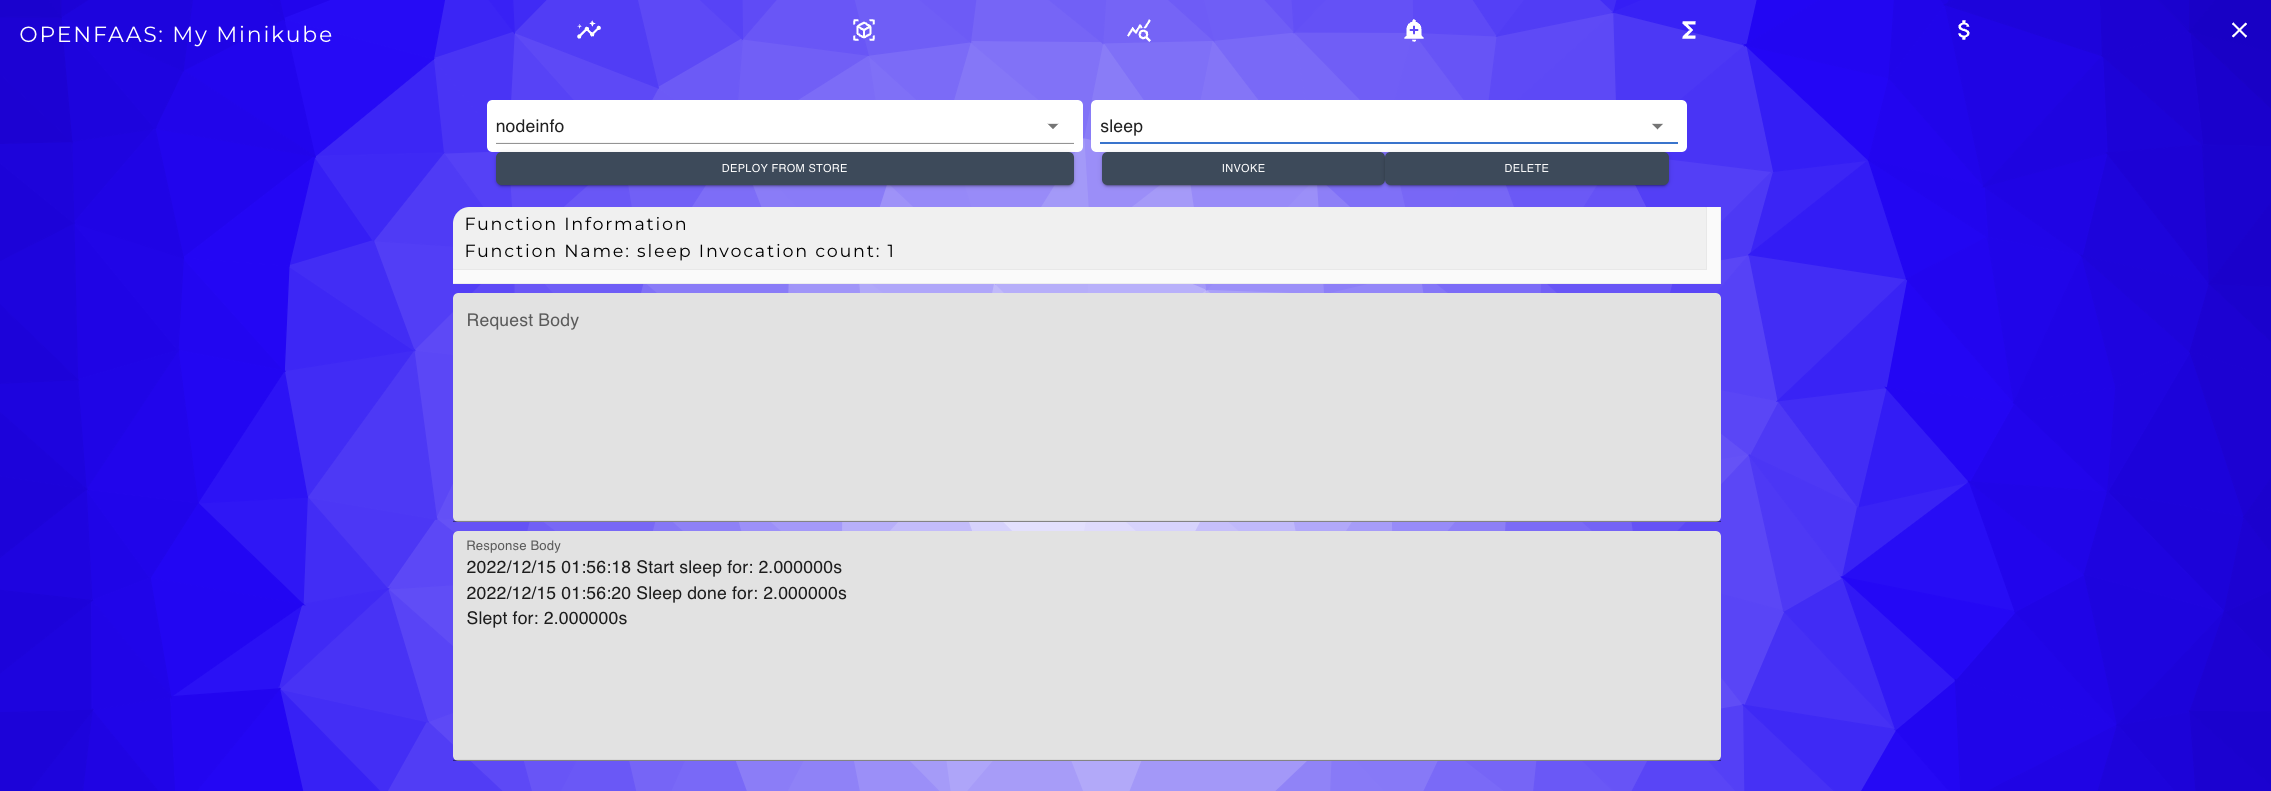Screen dimensions: 2271x791
Task: Open the alerts bell icon
Action: click(x=1413, y=31)
